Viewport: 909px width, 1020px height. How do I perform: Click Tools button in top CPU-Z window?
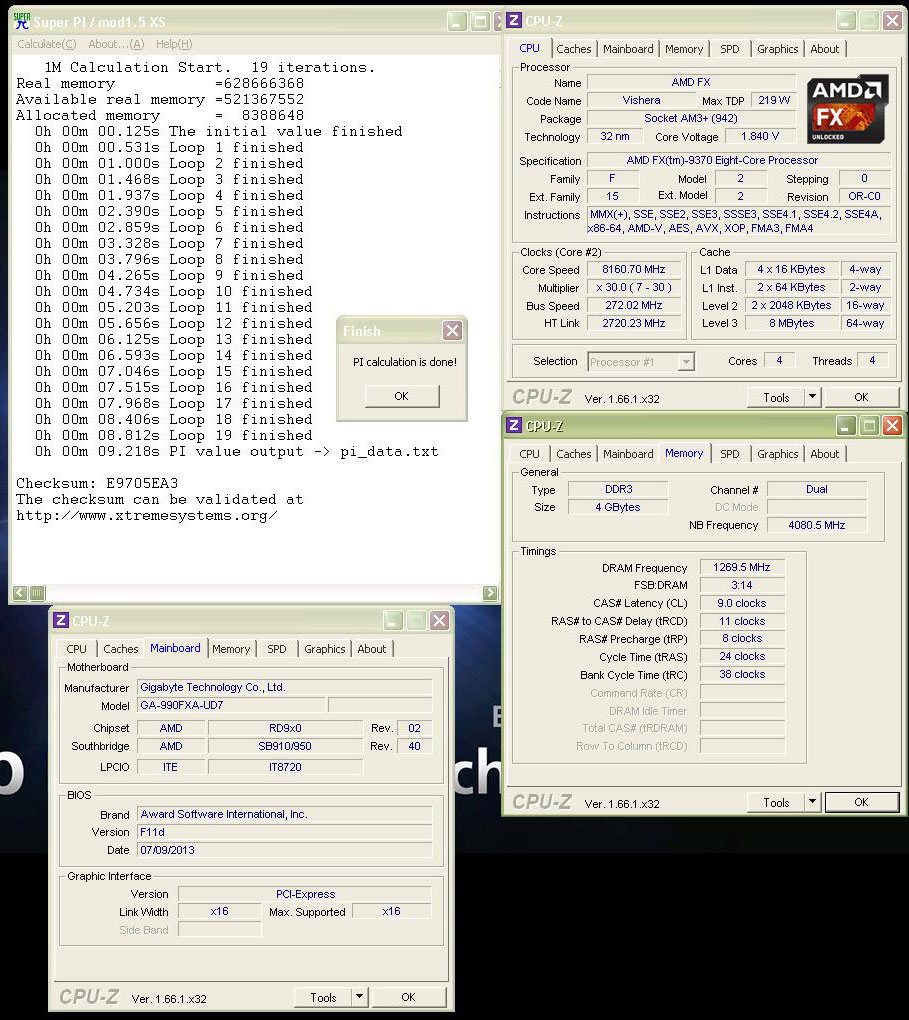click(776, 397)
